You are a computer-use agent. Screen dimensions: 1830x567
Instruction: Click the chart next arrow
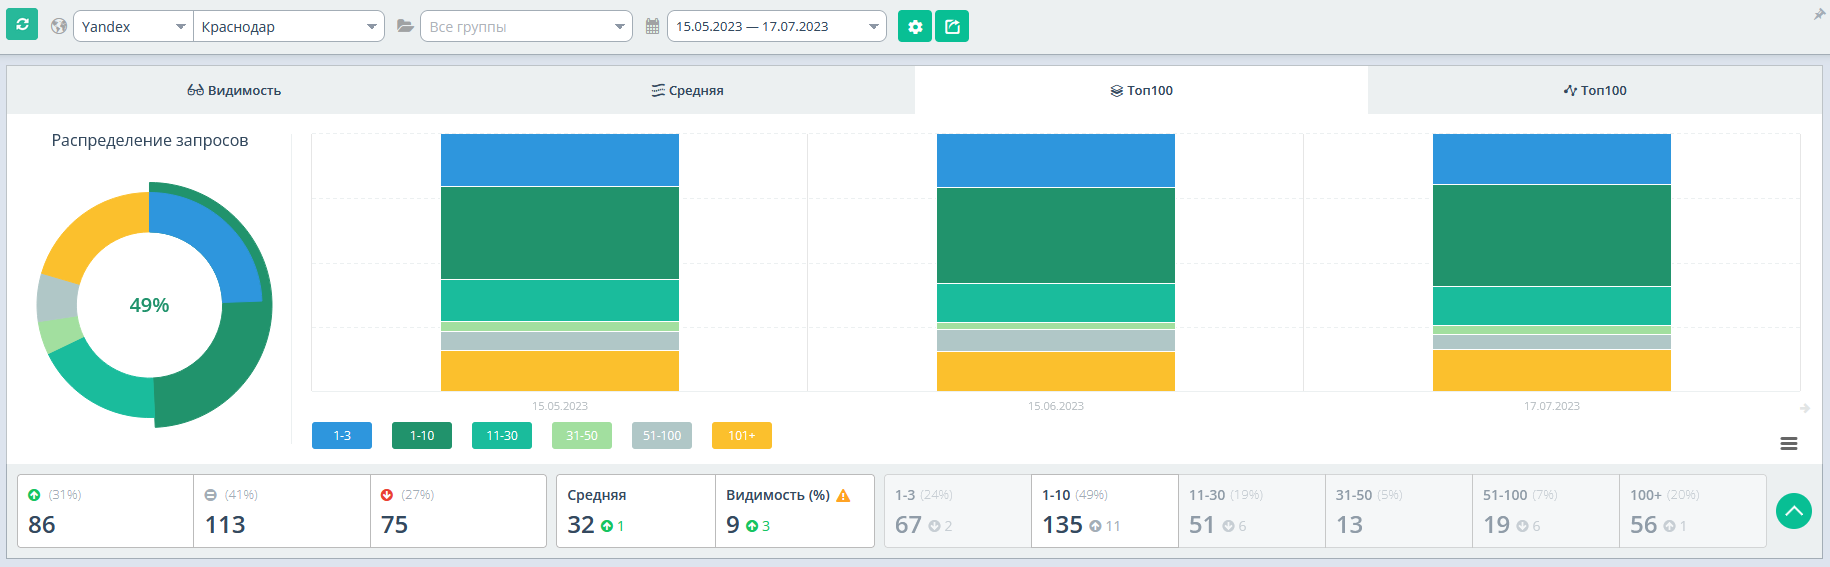point(1805,408)
